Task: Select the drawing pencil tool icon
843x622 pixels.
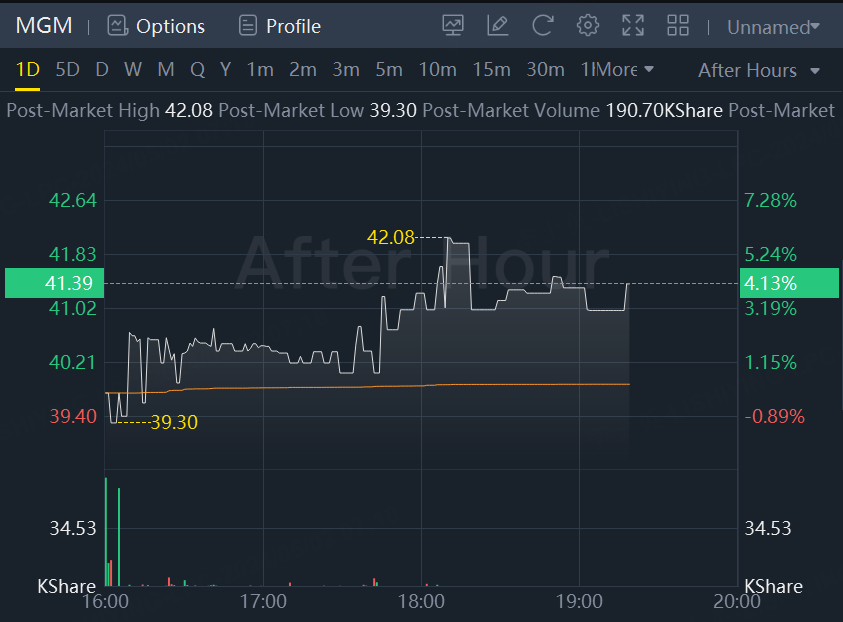Action: pos(497,26)
